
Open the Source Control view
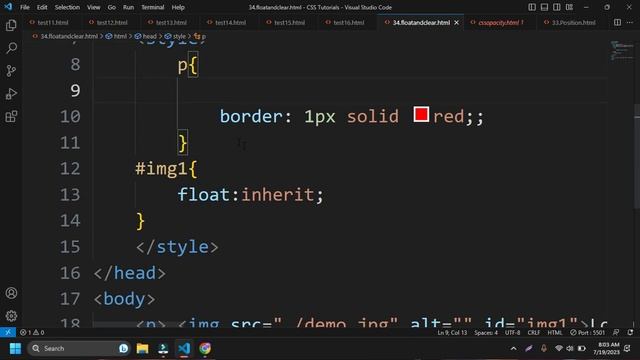point(11,71)
